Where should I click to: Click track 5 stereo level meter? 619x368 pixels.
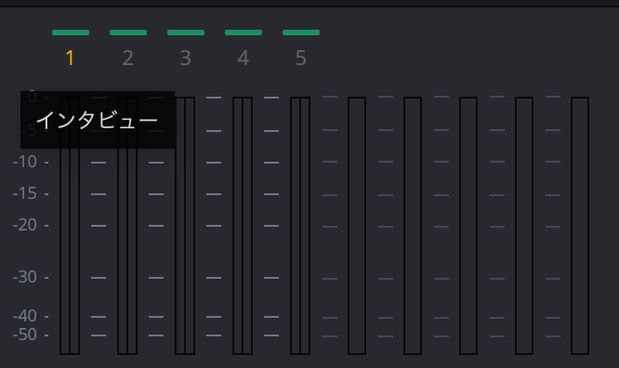point(300,225)
